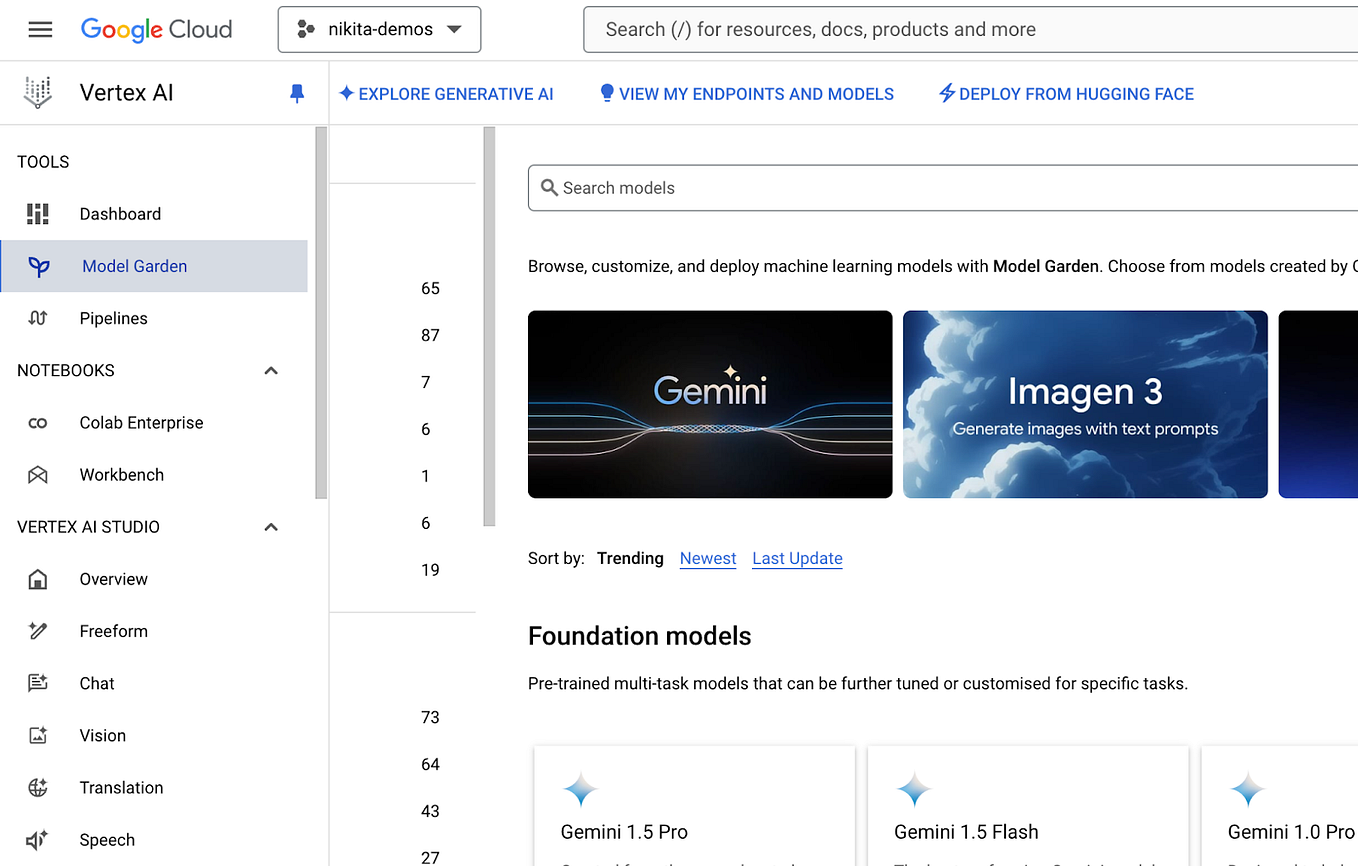
Task: Select the Speech tool
Action: [x=107, y=840]
